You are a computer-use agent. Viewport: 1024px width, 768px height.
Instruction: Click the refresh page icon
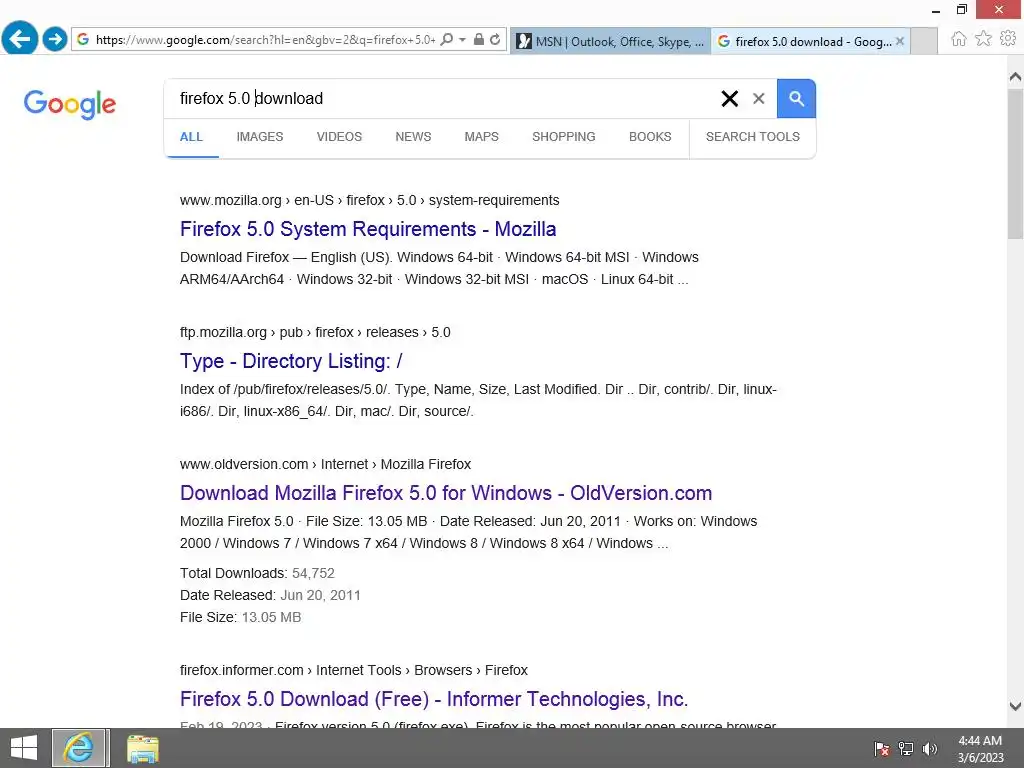(495, 40)
